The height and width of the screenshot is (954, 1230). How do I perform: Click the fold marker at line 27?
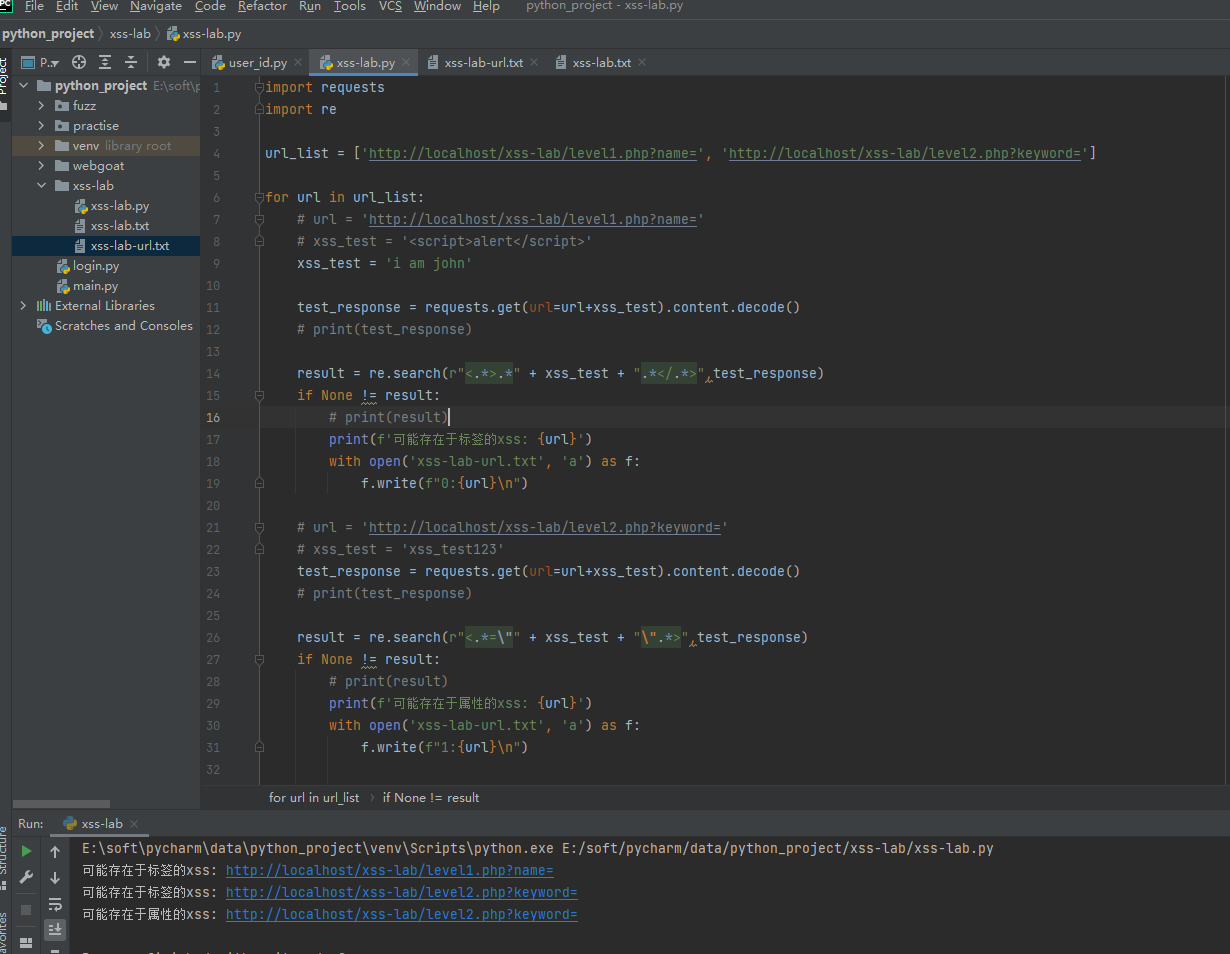259,659
